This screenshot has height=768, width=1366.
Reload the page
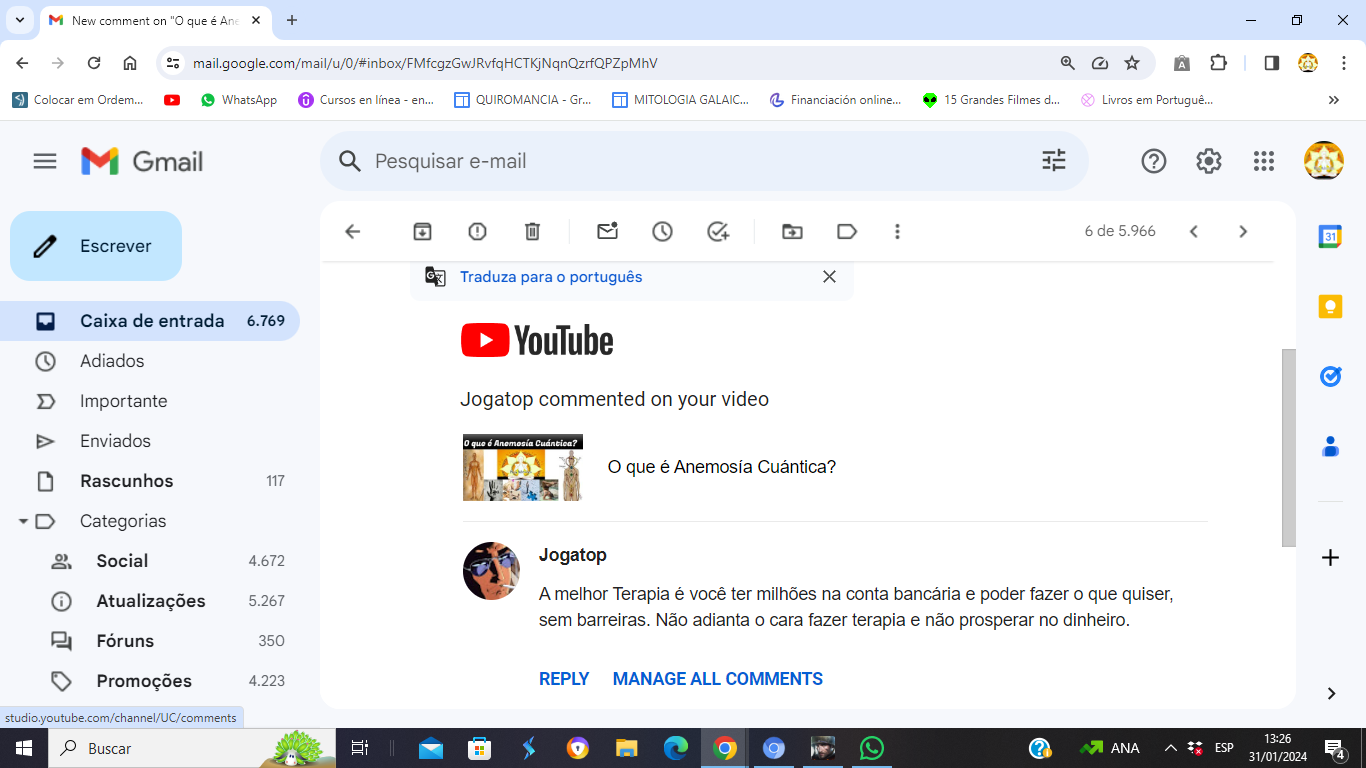[x=94, y=63]
